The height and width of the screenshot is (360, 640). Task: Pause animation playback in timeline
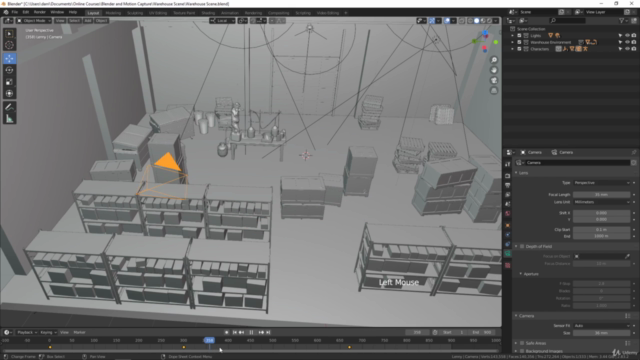point(251,332)
